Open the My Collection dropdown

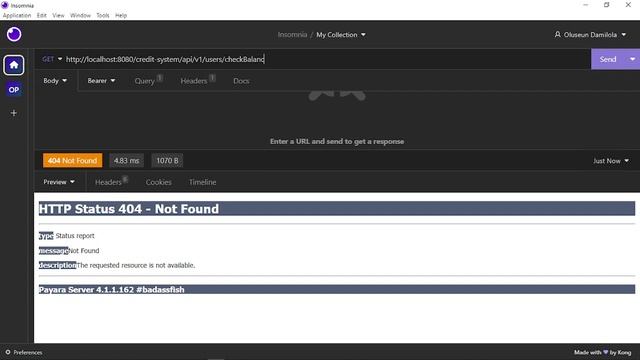tap(341, 35)
